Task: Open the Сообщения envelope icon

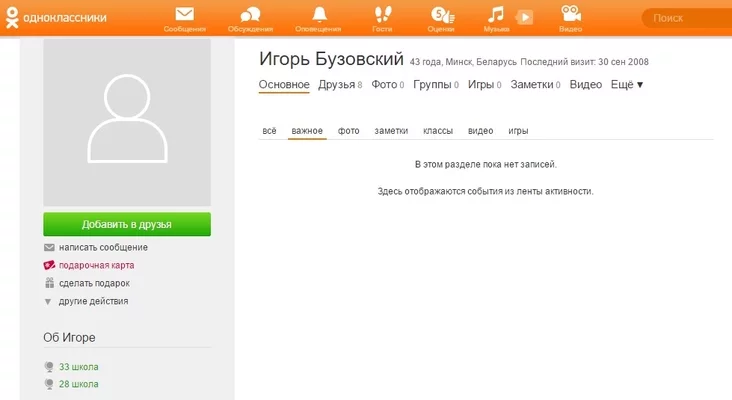Action: pos(184,15)
